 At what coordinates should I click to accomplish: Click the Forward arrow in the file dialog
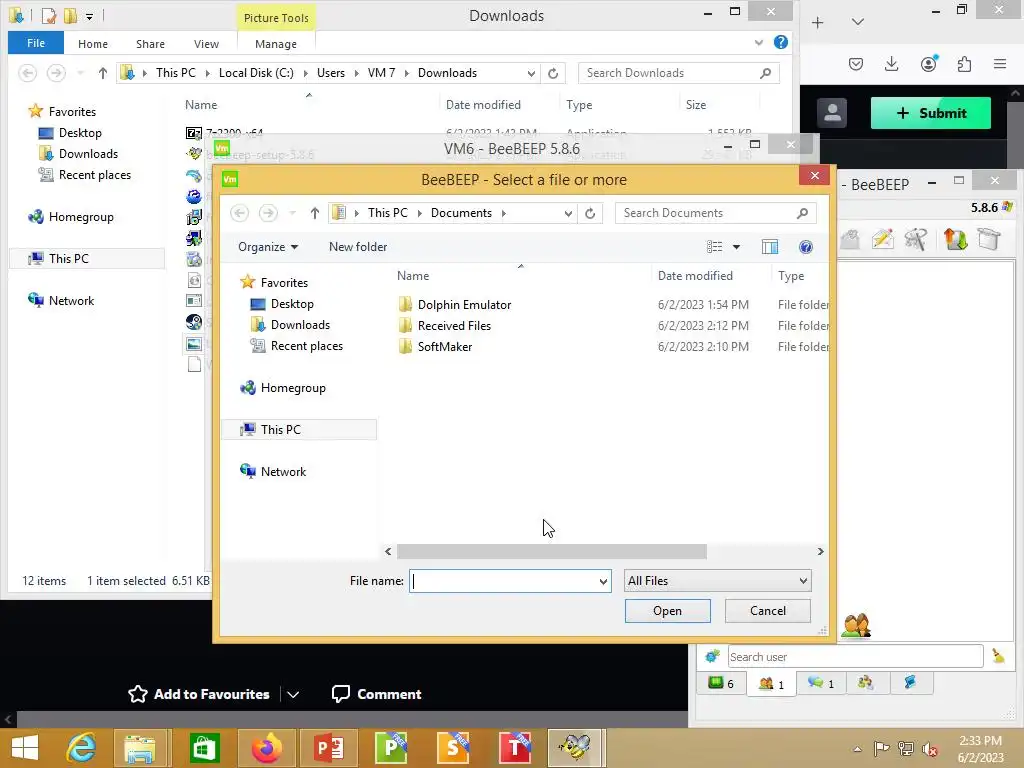268,213
